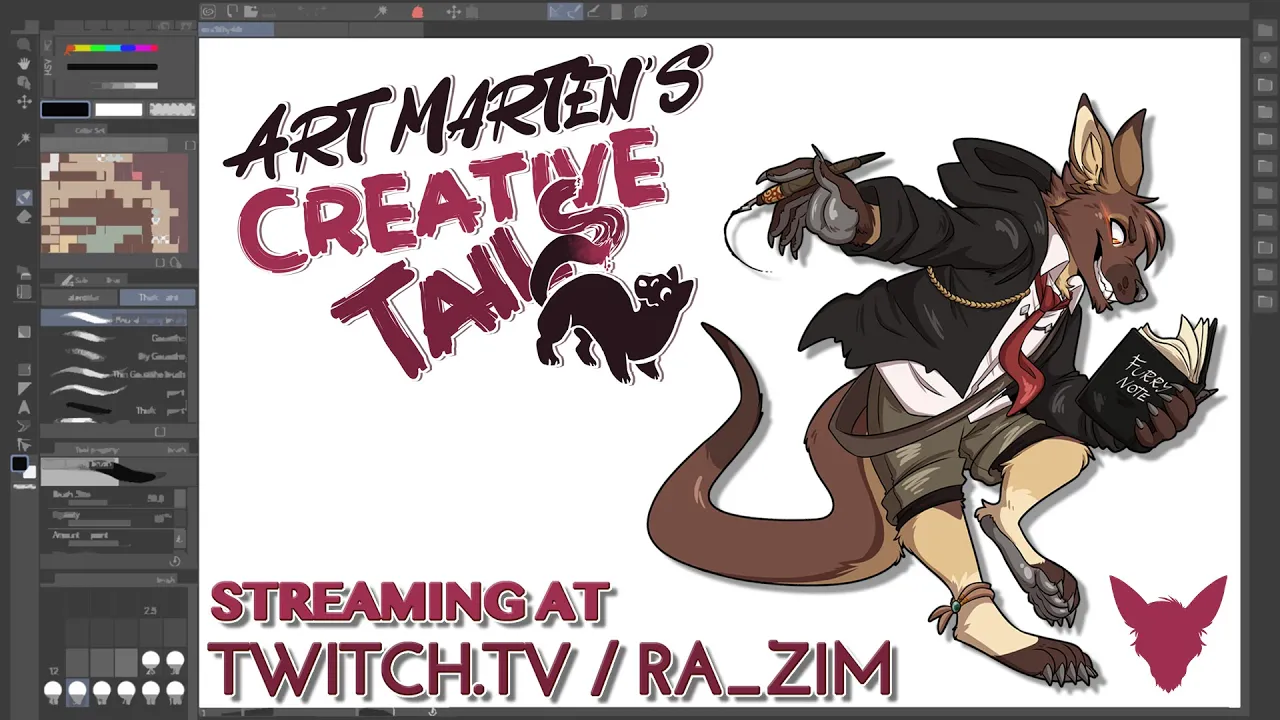Select the open canvas document tab
The height and width of the screenshot is (720, 1280).
pyautogui.click(x=236, y=30)
